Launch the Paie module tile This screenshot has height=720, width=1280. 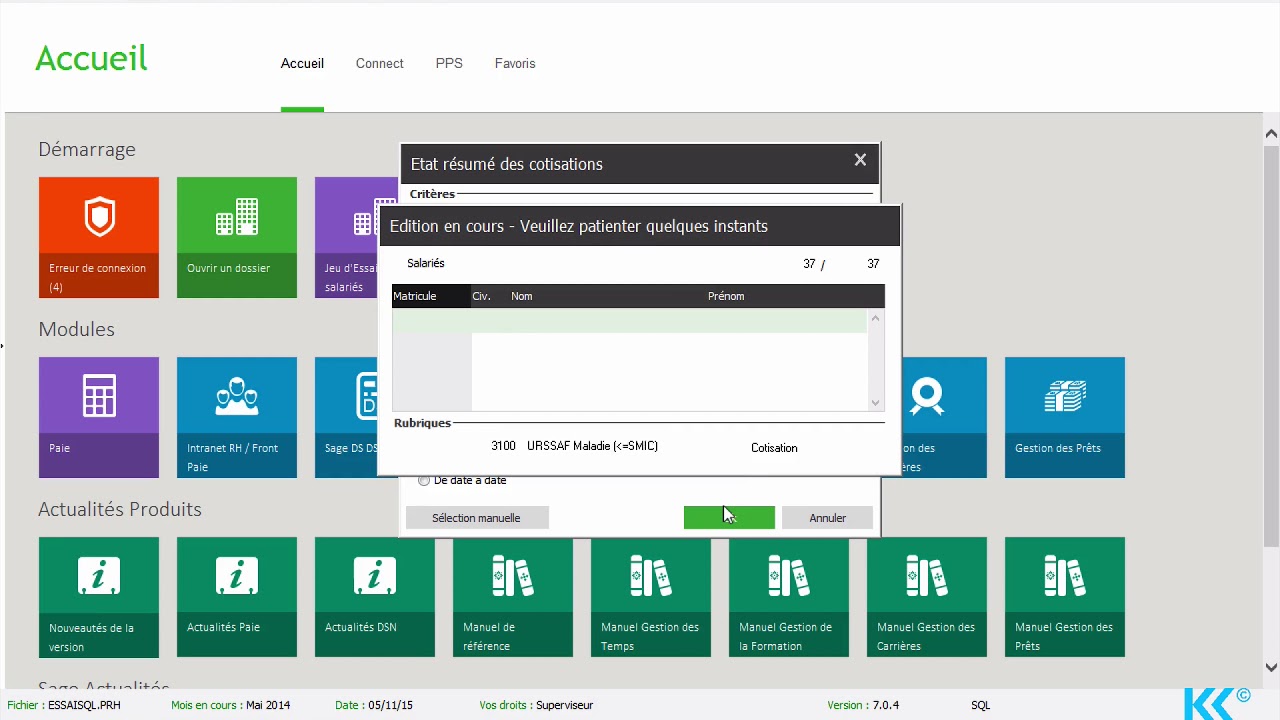point(98,417)
